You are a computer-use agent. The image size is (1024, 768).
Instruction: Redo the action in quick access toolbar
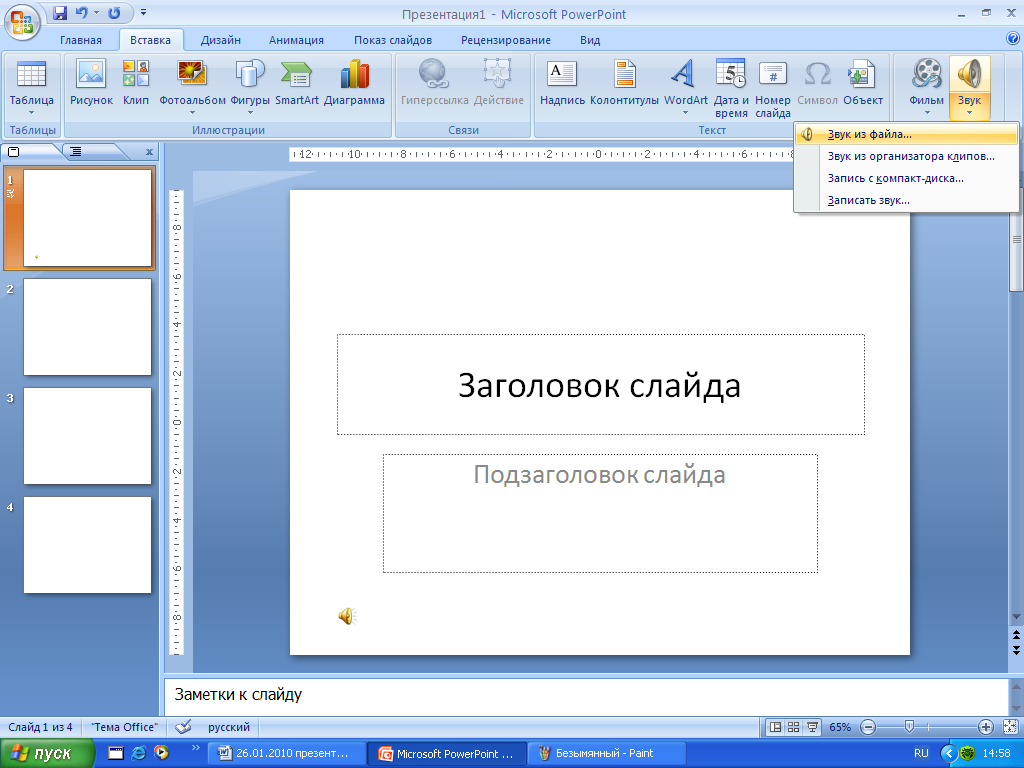[x=114, y=12]
